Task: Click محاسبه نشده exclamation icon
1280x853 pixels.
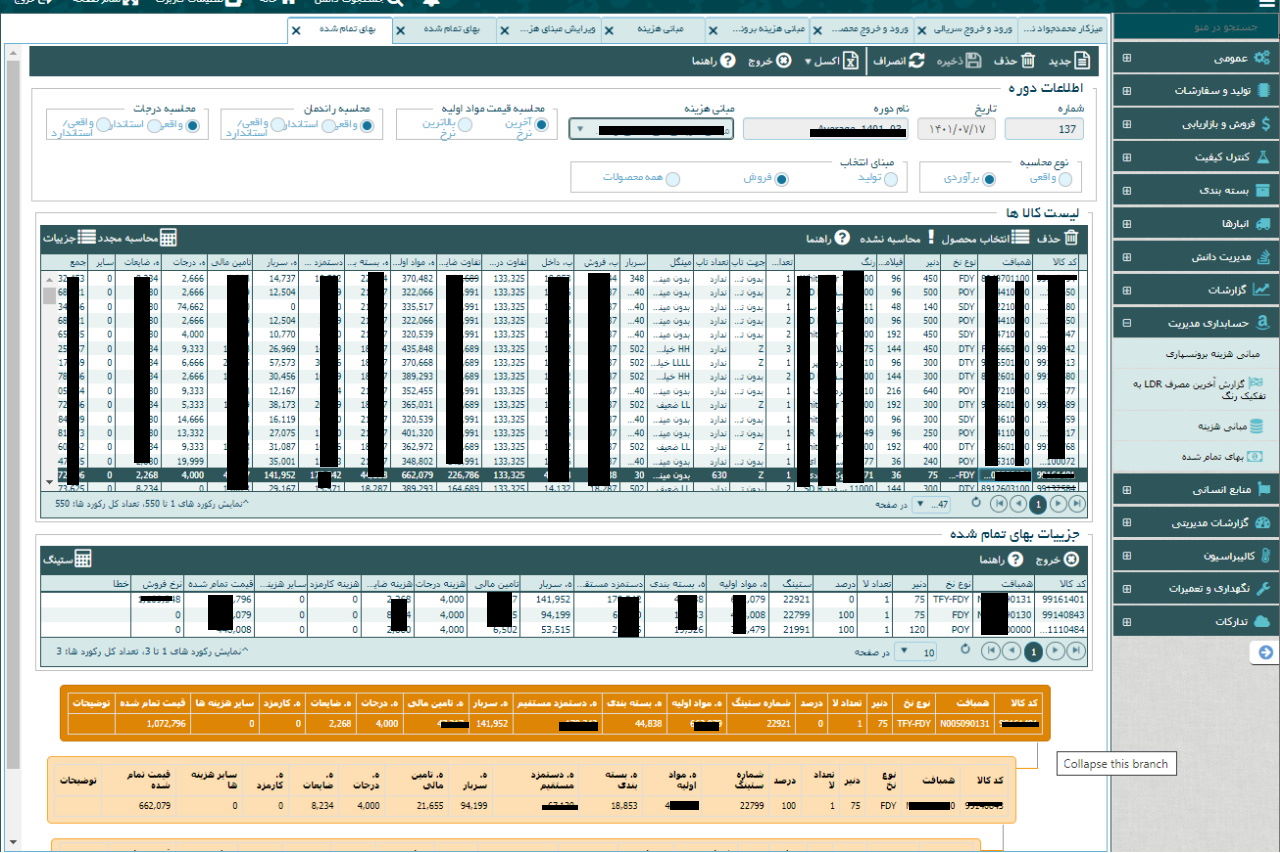Action: coord(931,238)
